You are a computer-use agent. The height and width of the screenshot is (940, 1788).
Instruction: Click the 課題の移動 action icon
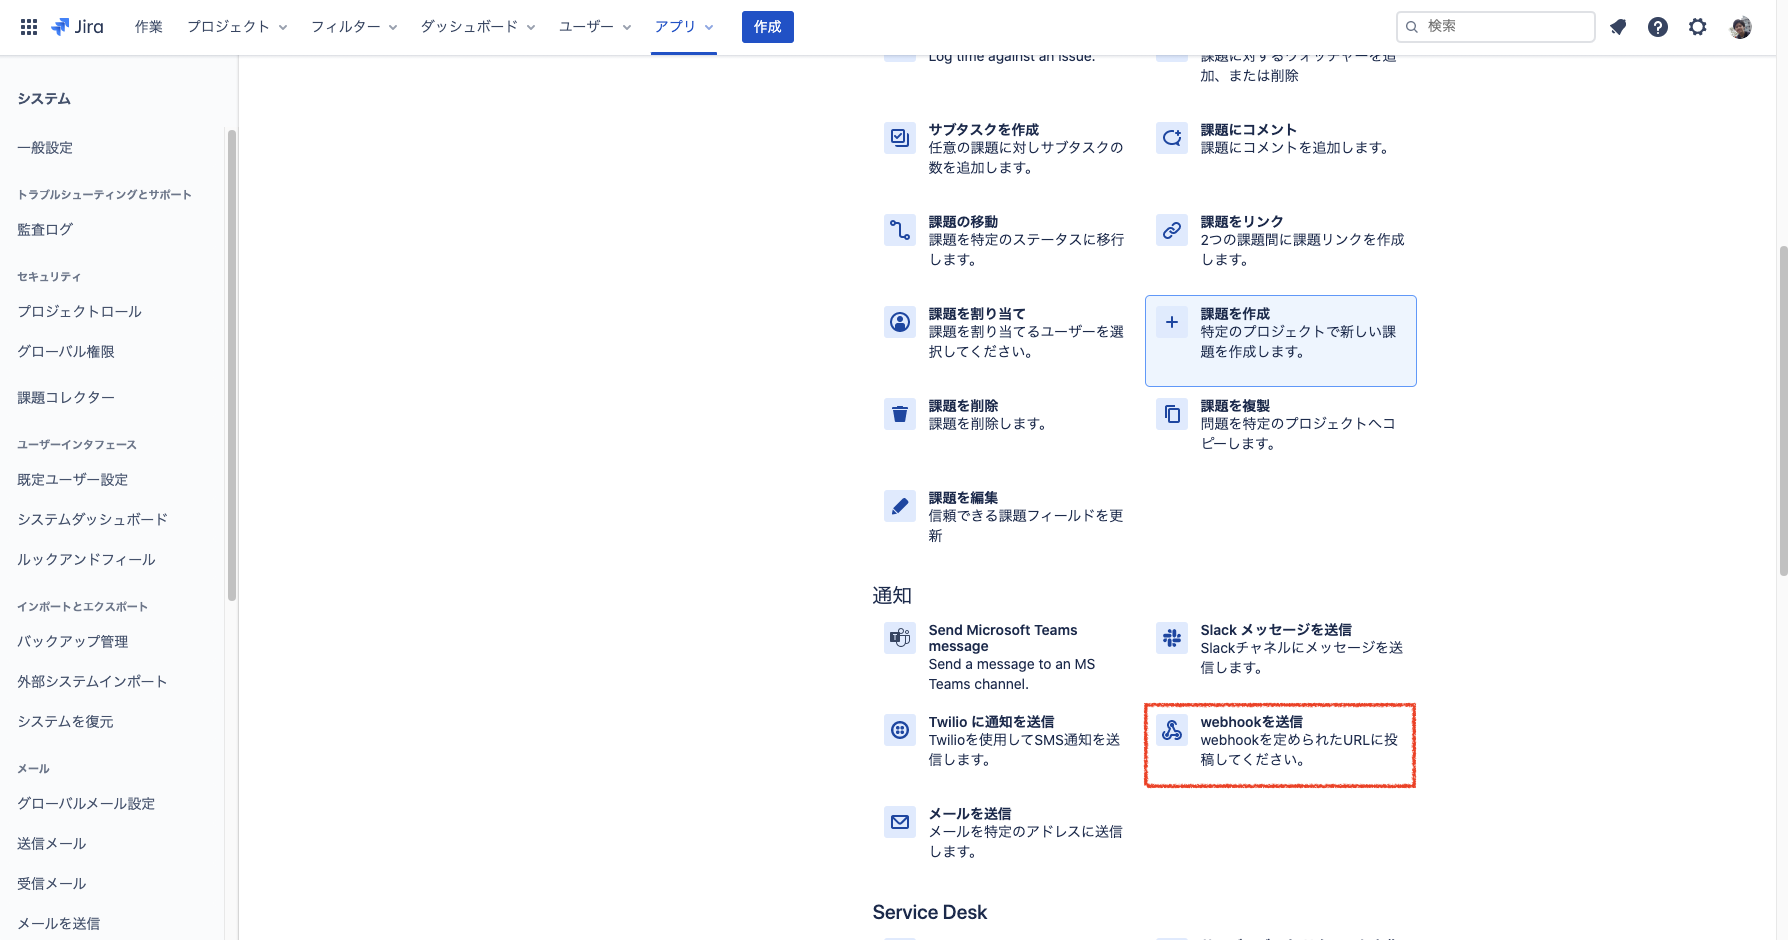[900, 230]
